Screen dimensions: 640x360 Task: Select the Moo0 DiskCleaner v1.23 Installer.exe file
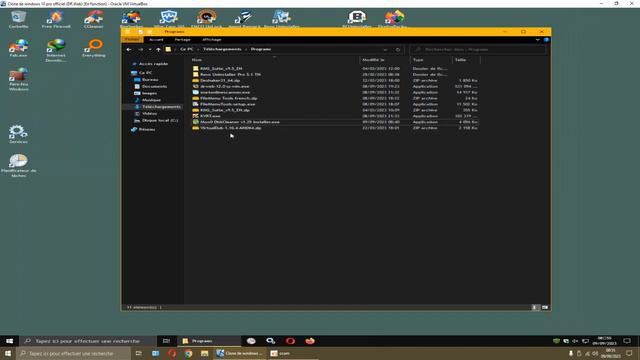(335, 122)
